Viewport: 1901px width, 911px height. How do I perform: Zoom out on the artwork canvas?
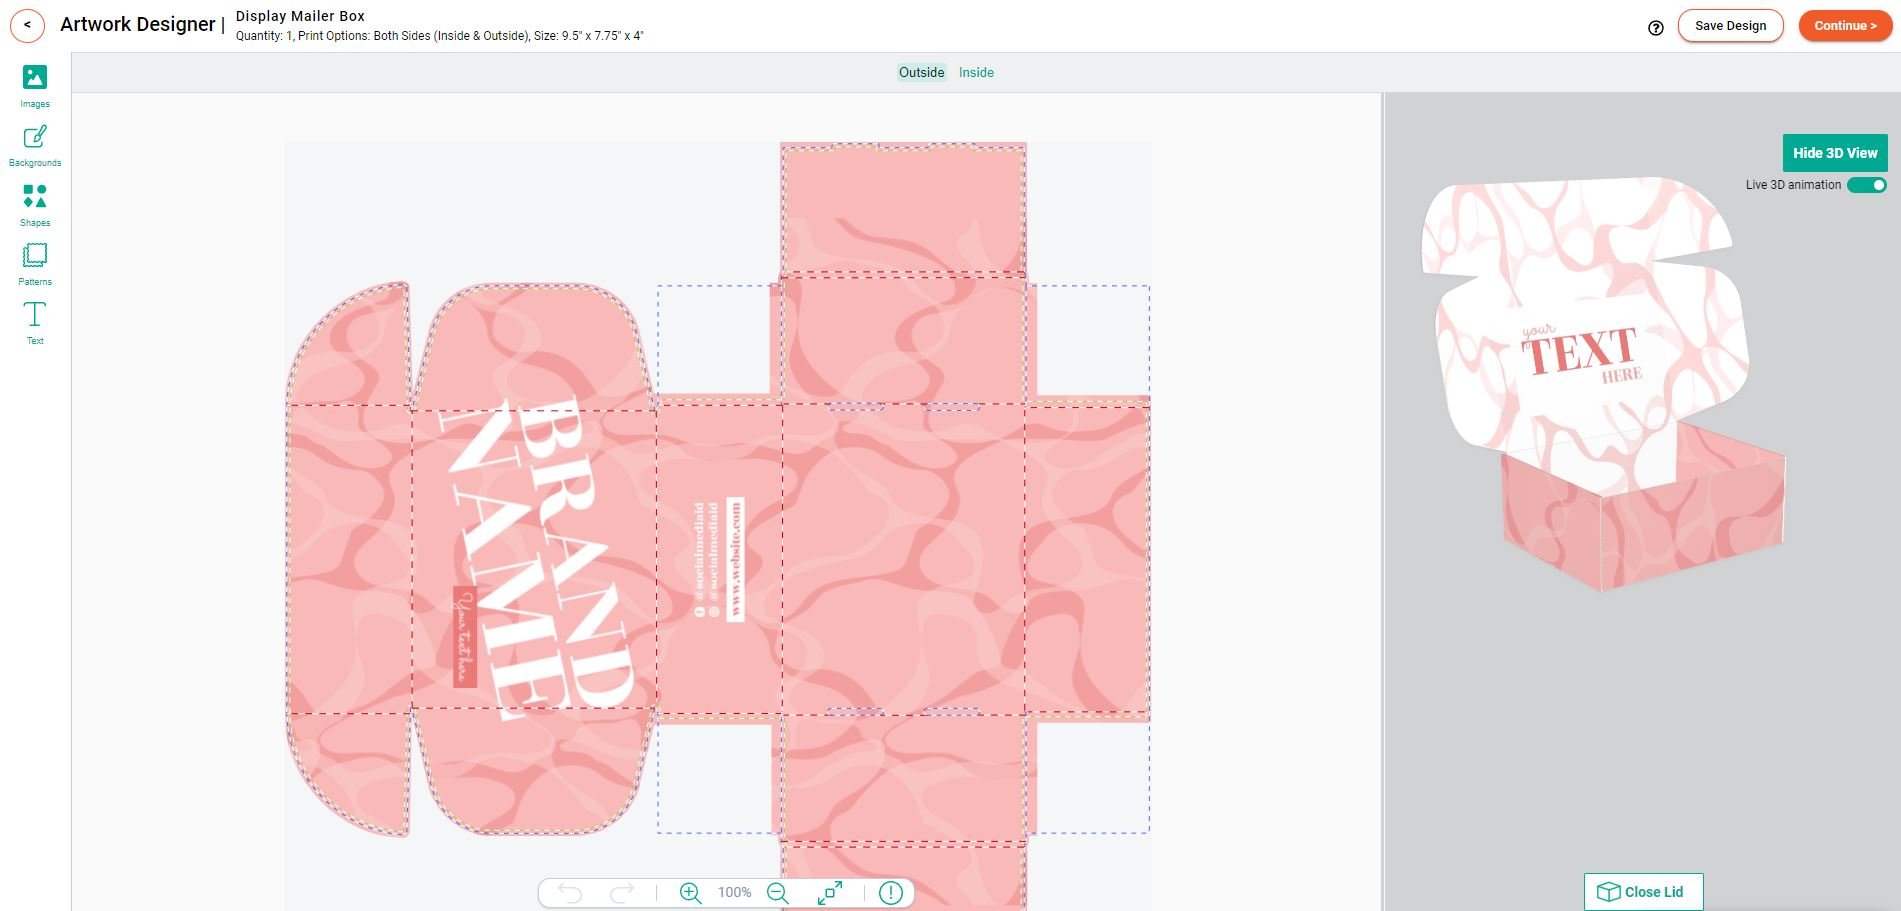coord(778,892)
